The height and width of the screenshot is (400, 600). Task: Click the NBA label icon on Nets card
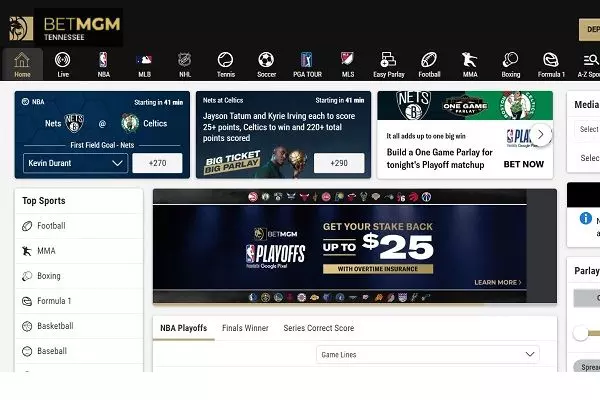25,102
